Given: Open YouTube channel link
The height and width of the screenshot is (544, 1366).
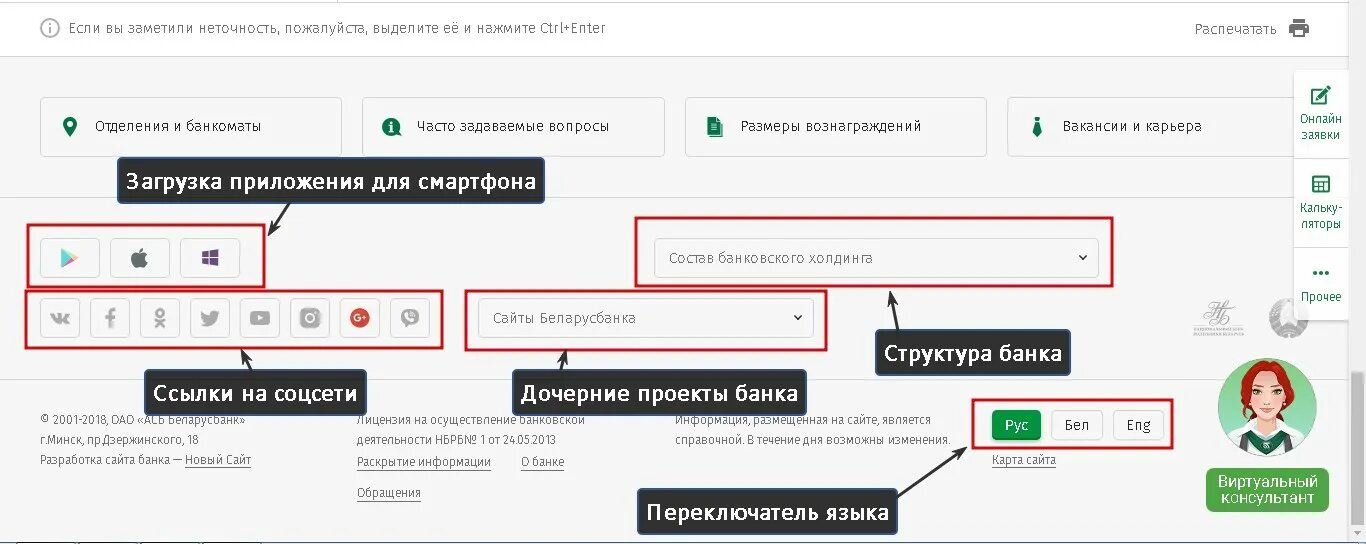Looking at the screenshot, I should pyautogui.click(x=260, y=318).
